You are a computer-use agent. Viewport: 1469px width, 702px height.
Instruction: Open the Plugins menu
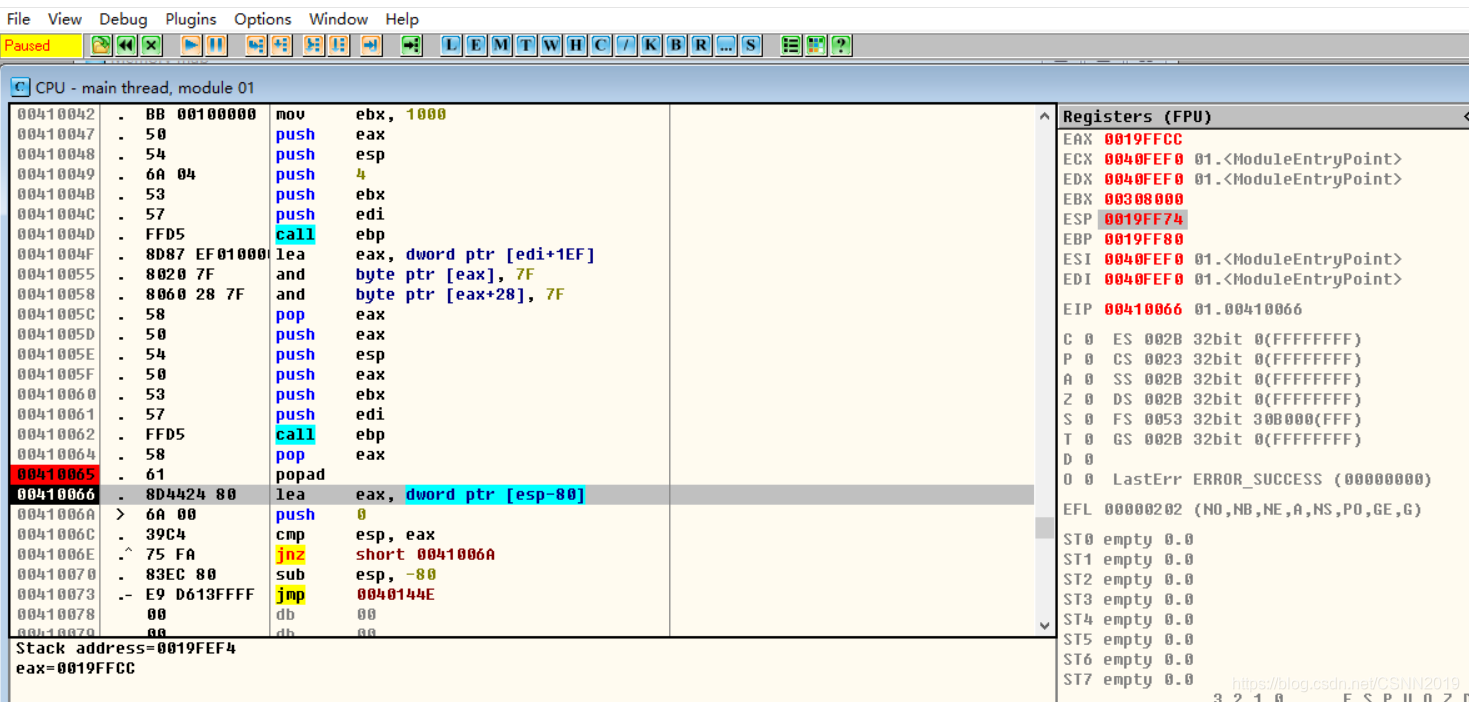click(x=191, y=19)
